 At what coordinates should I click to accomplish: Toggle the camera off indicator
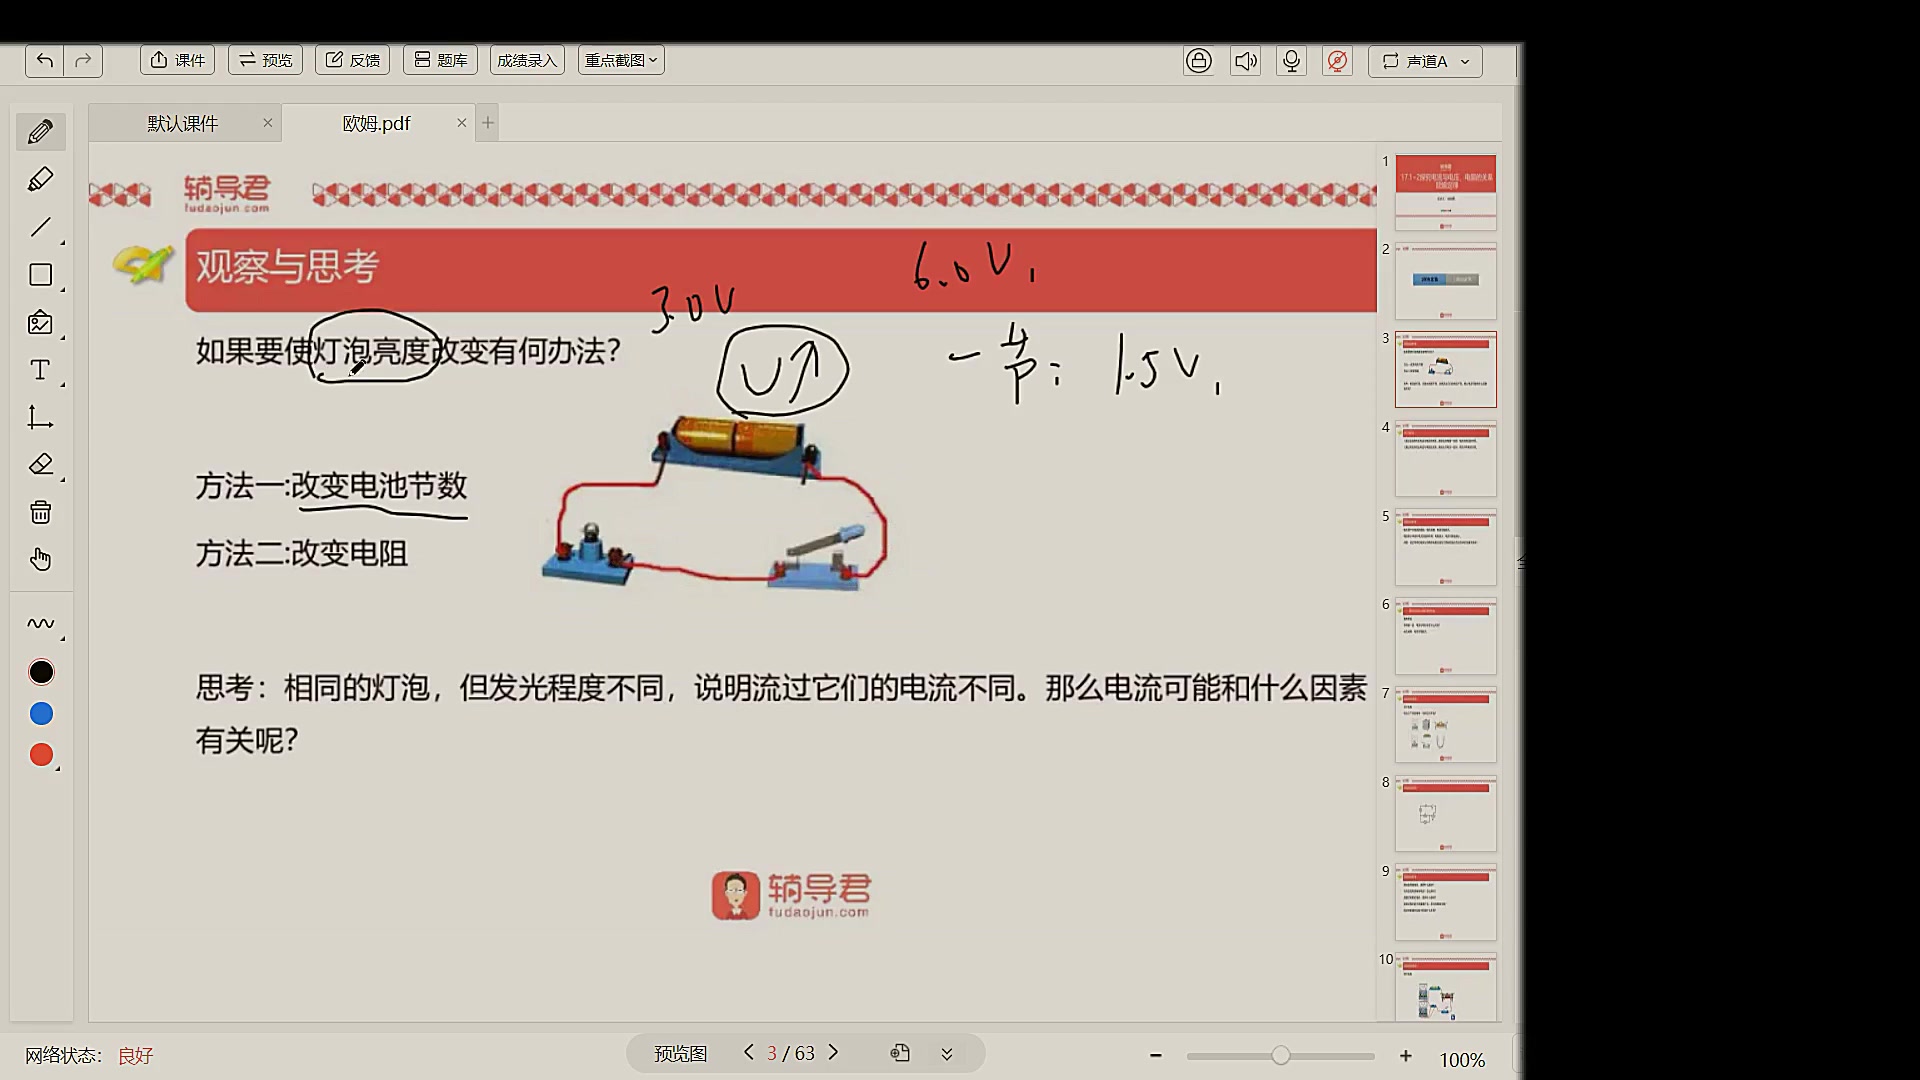pyautogui.click(x=1337, y=60)
